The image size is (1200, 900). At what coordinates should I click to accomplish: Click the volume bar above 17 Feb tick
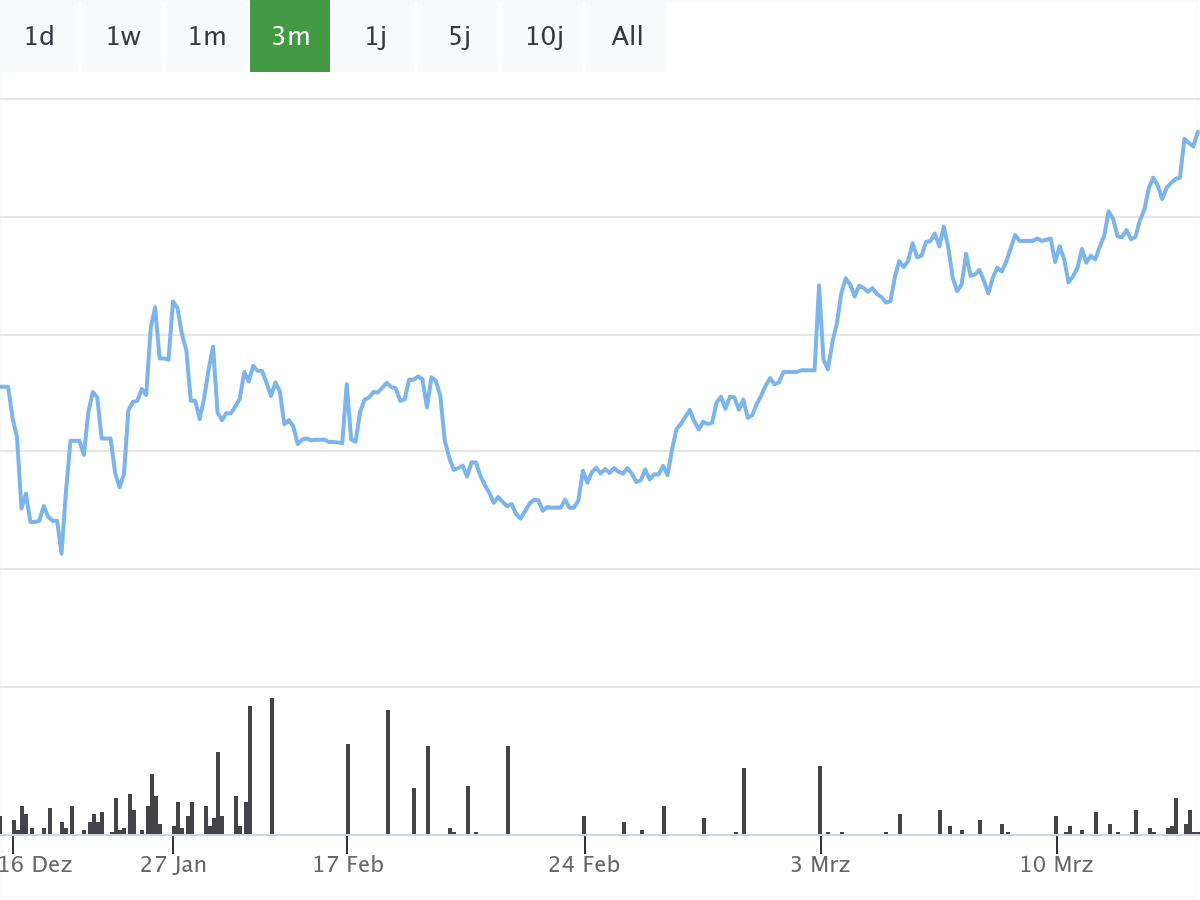click(348, 788)
